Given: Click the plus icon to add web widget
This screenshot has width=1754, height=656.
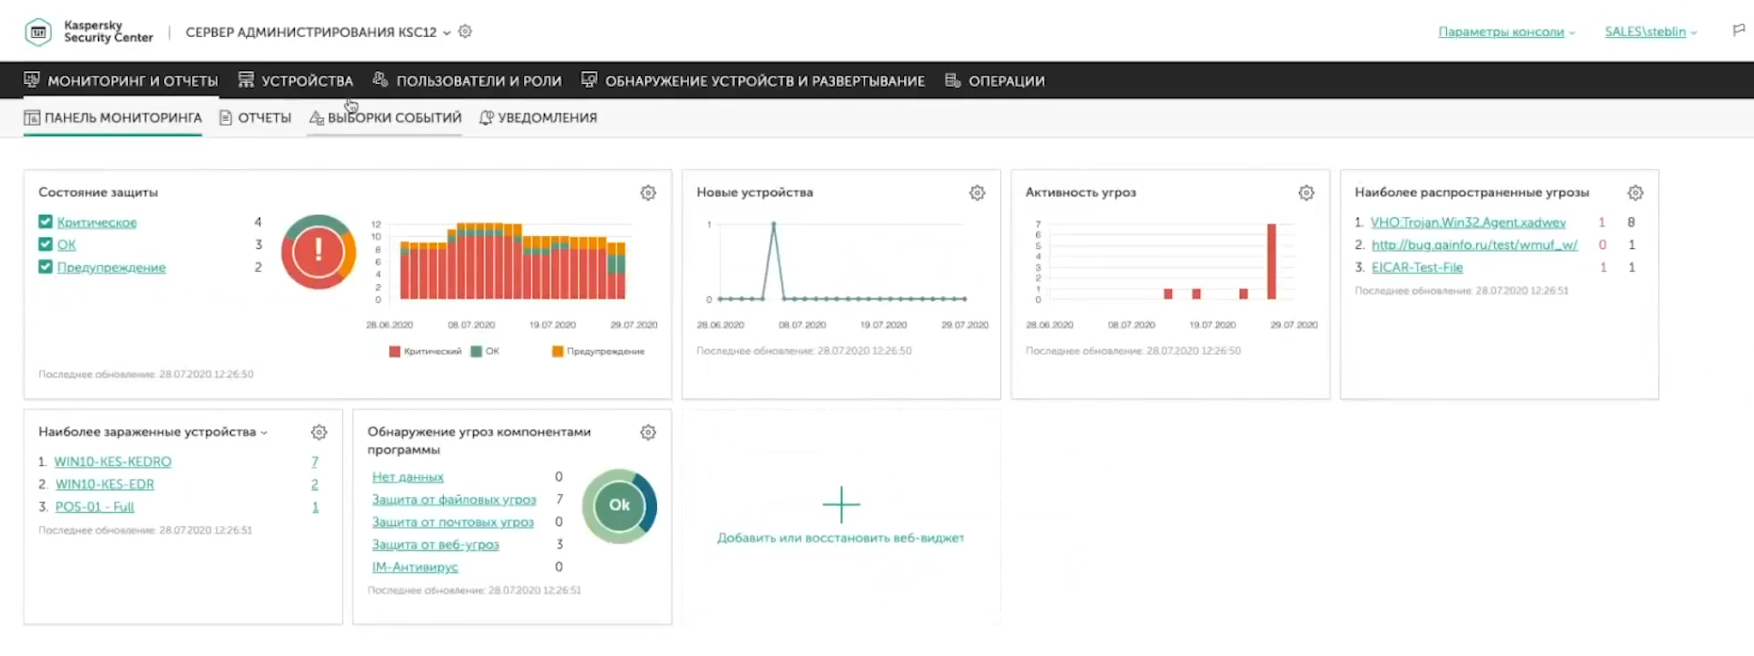Looking at the screenshot, I should (x=841, y=505).
